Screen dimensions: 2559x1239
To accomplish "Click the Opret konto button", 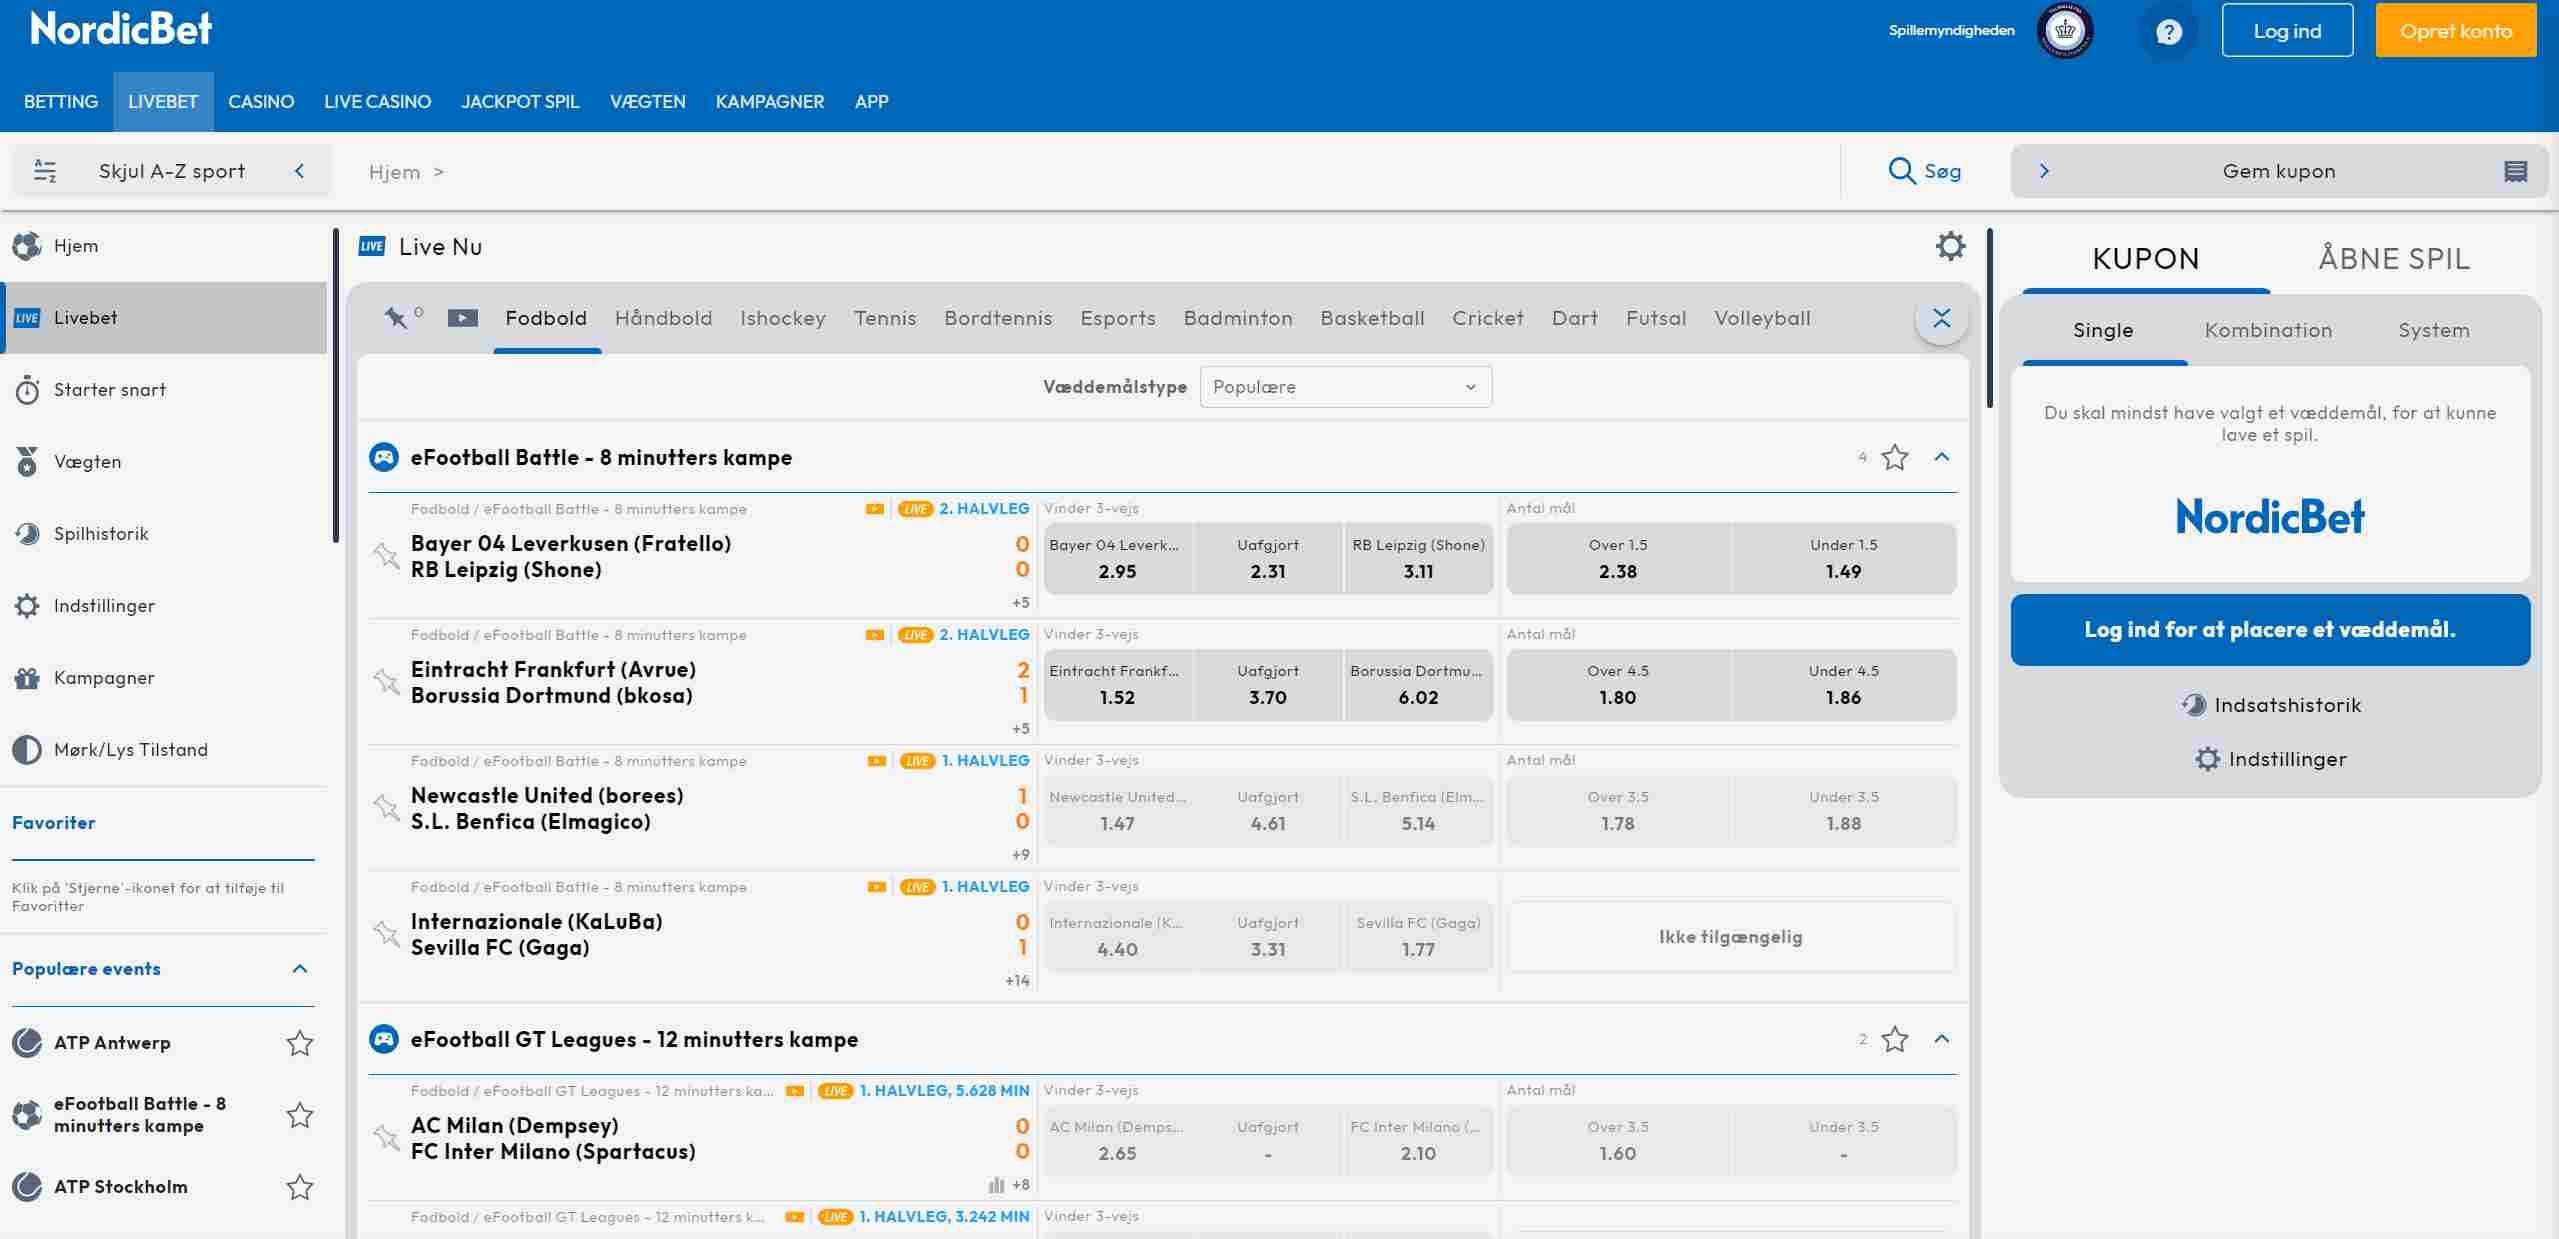I will coord(2456,31).
